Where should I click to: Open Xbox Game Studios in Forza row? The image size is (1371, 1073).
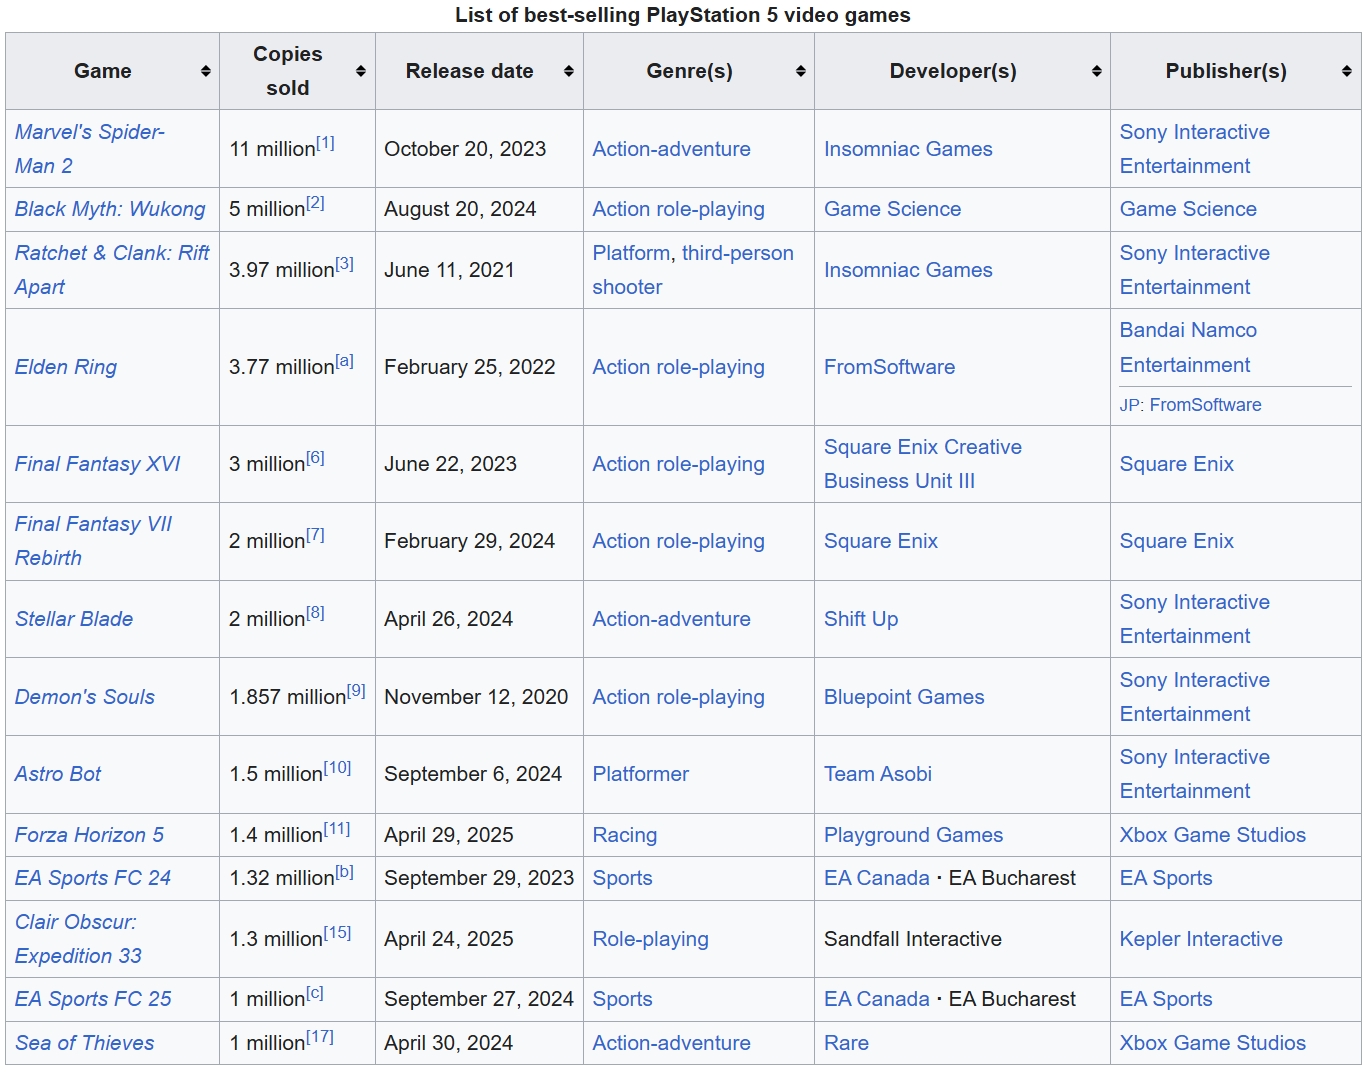(x=1213, y=835)
